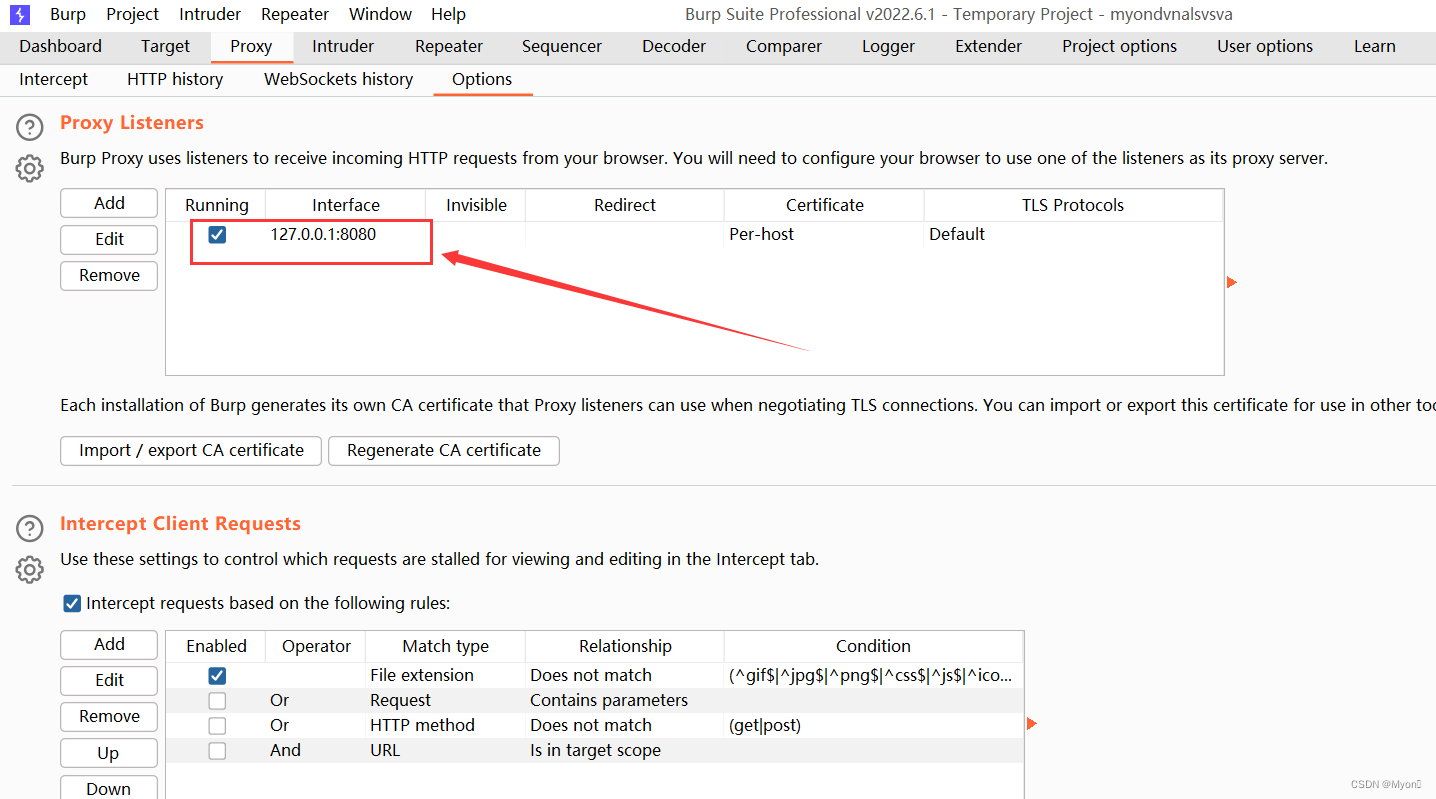The width and height of the screenshot is (1436, 799).
Task: Switch to the Decoder tab
Action: [674, 46]
